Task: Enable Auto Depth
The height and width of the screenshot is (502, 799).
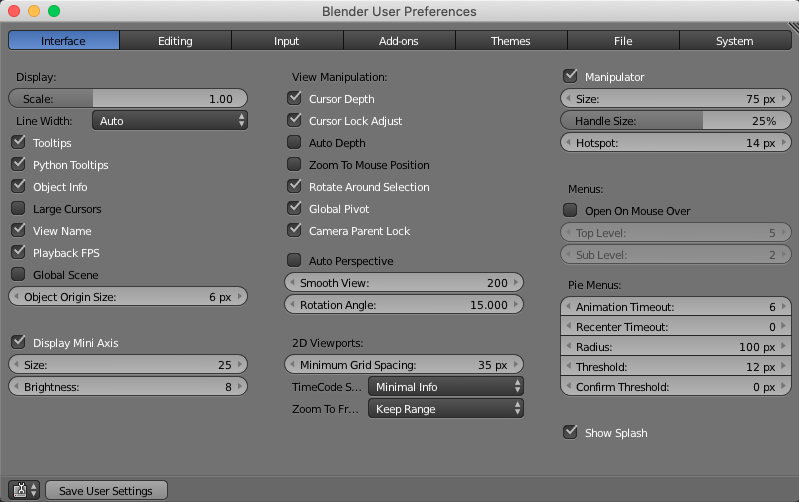Action: click(294, 142)
